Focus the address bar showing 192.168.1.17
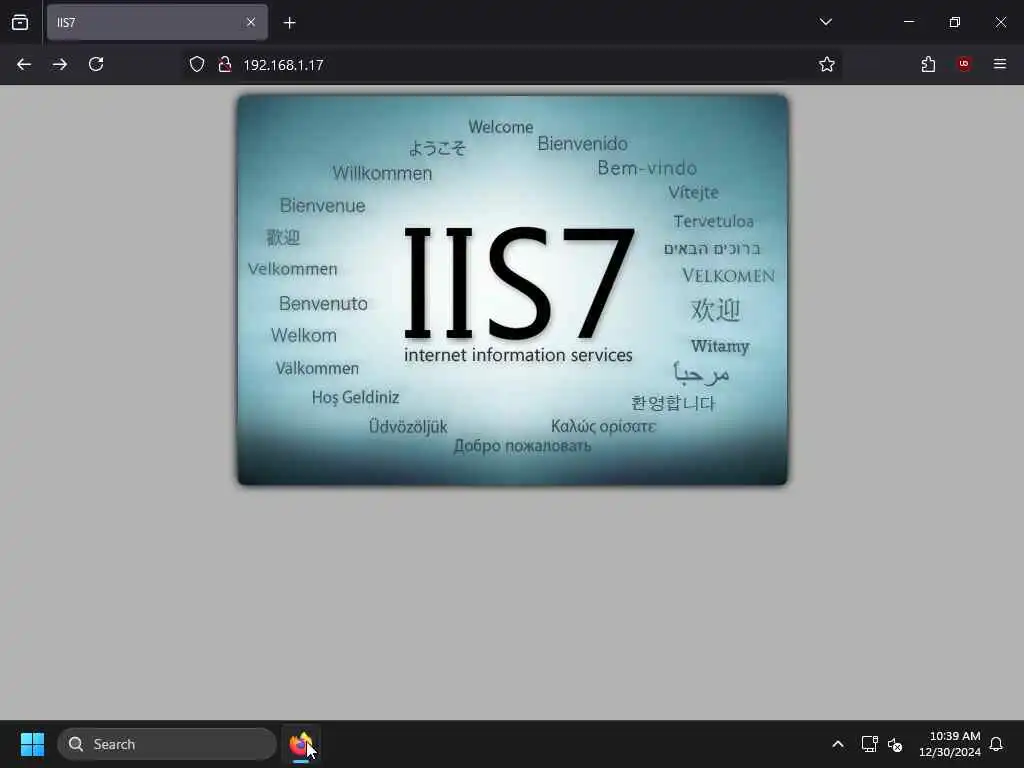This screenshot has height=768, width=1024. click(x=511, y=64)
